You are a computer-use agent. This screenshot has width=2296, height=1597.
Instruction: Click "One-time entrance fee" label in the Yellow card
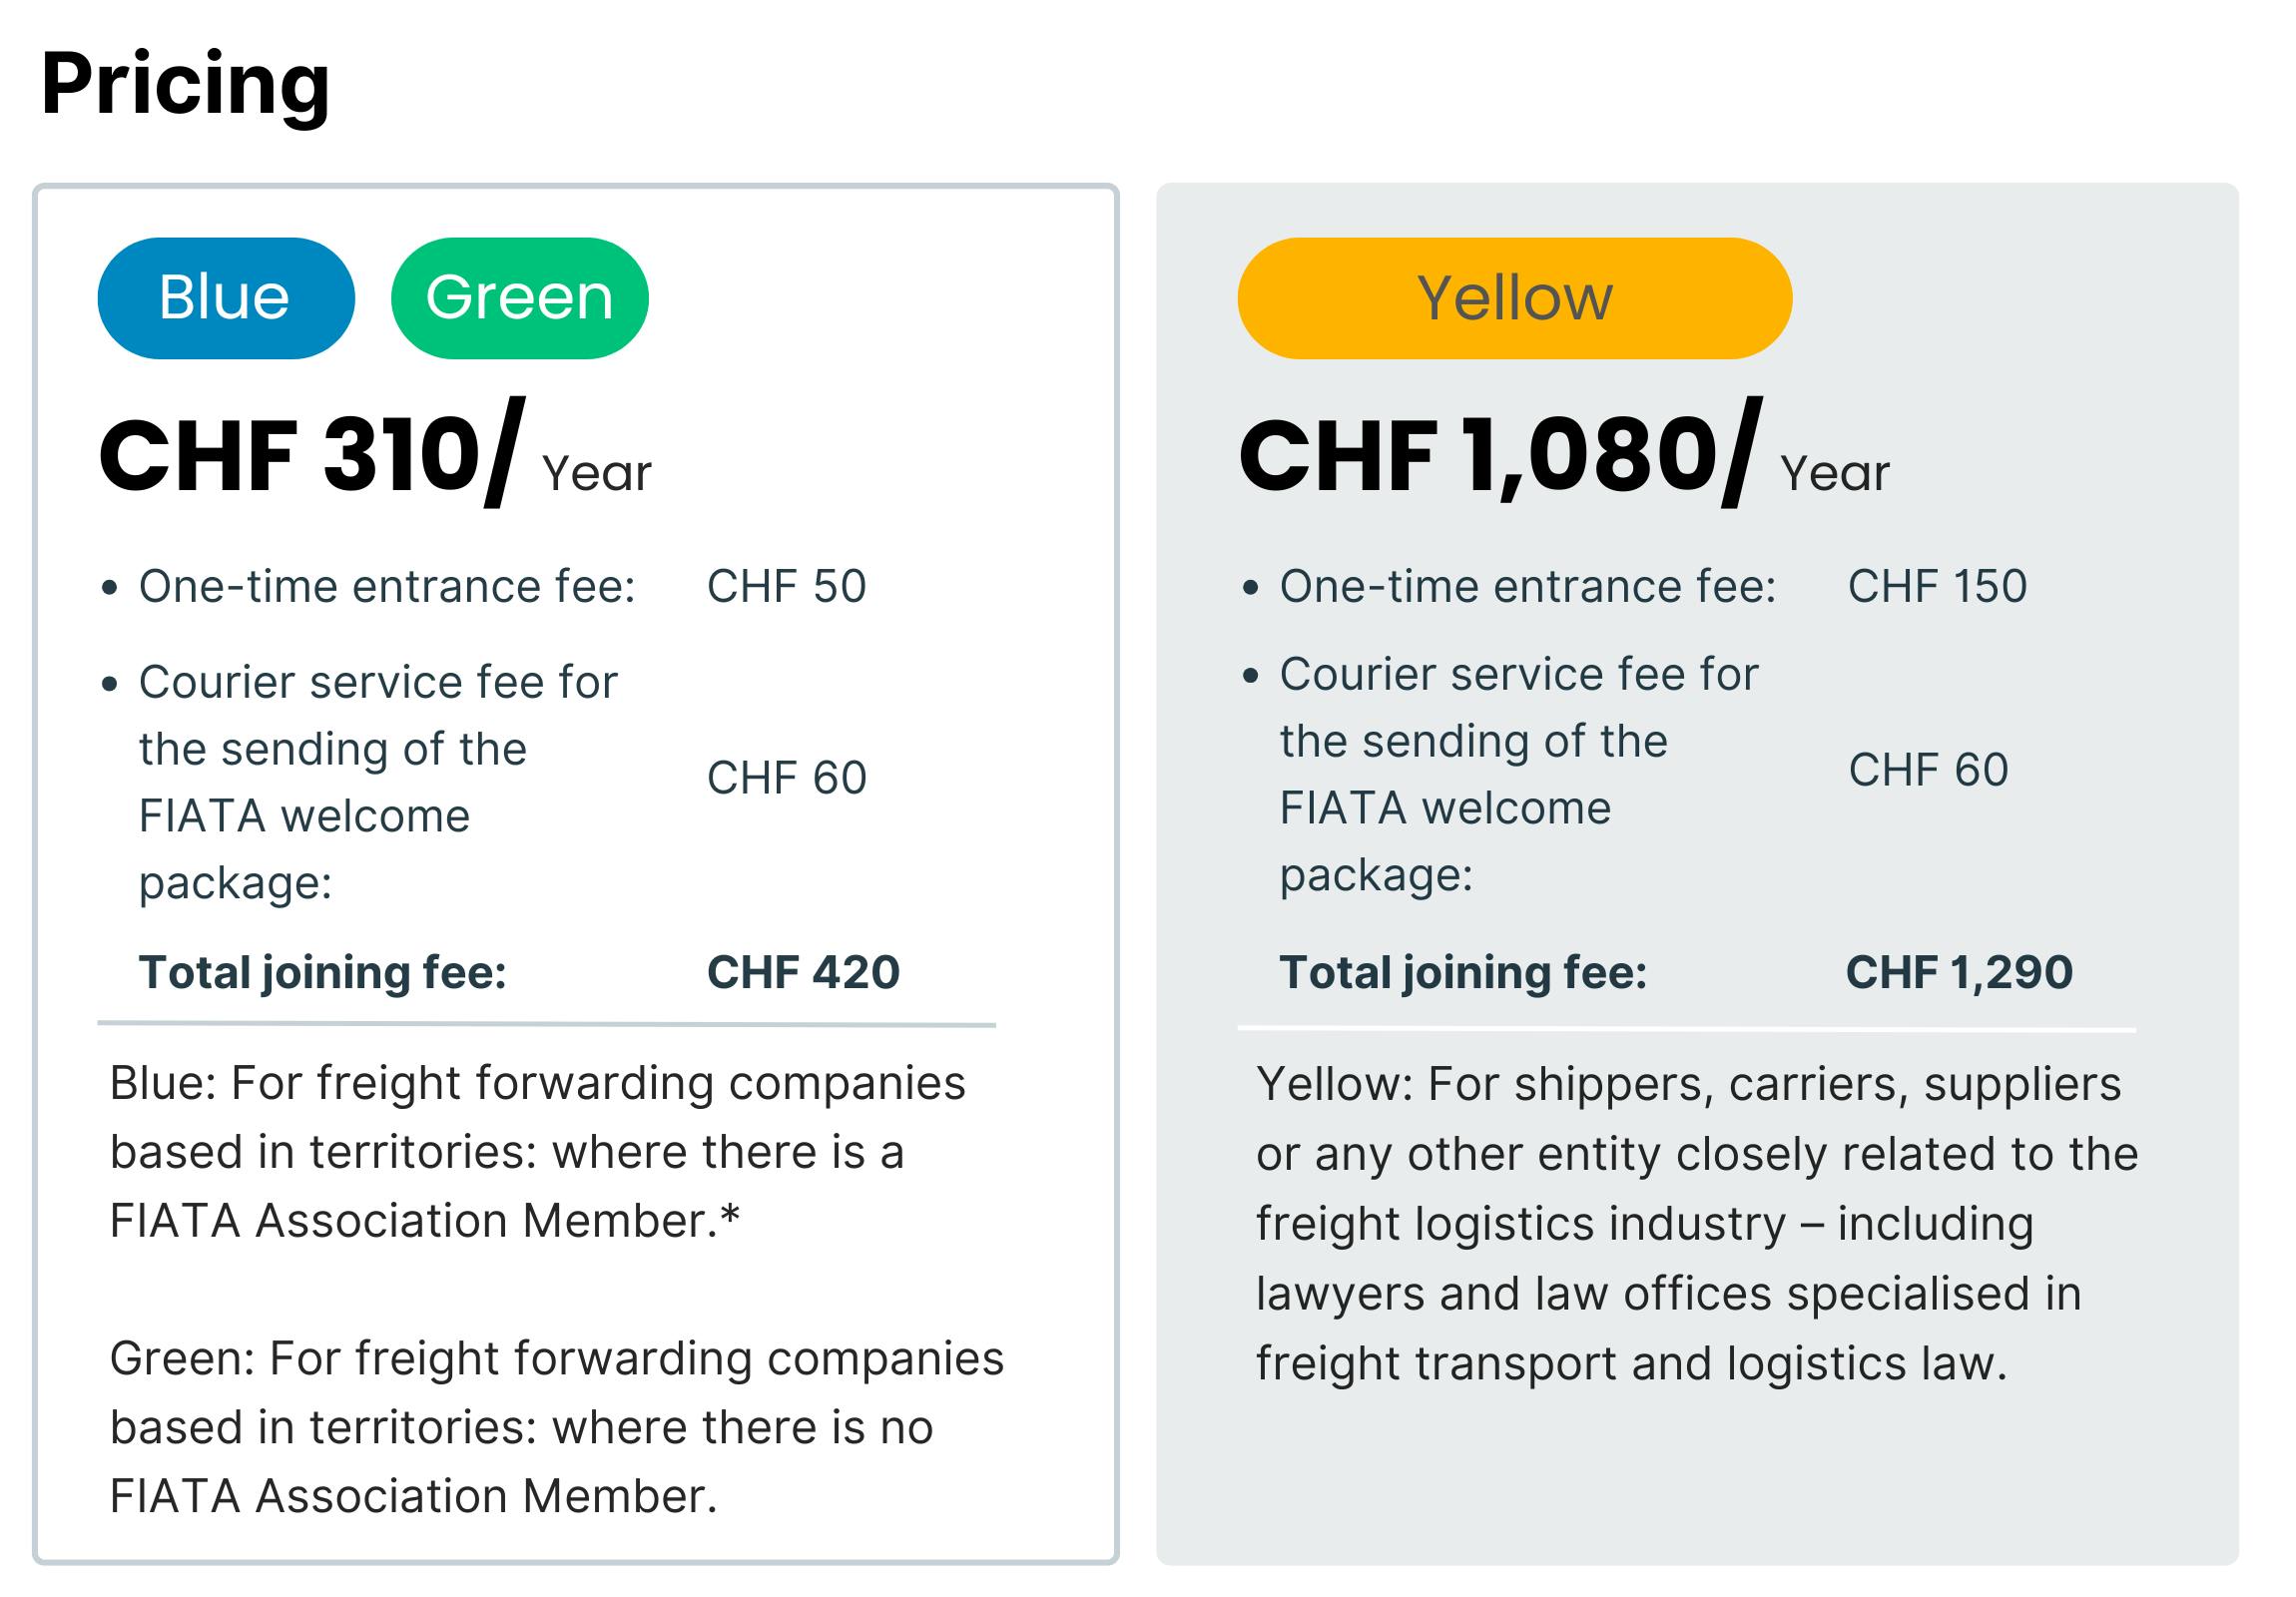click(x=1527, y=586)
